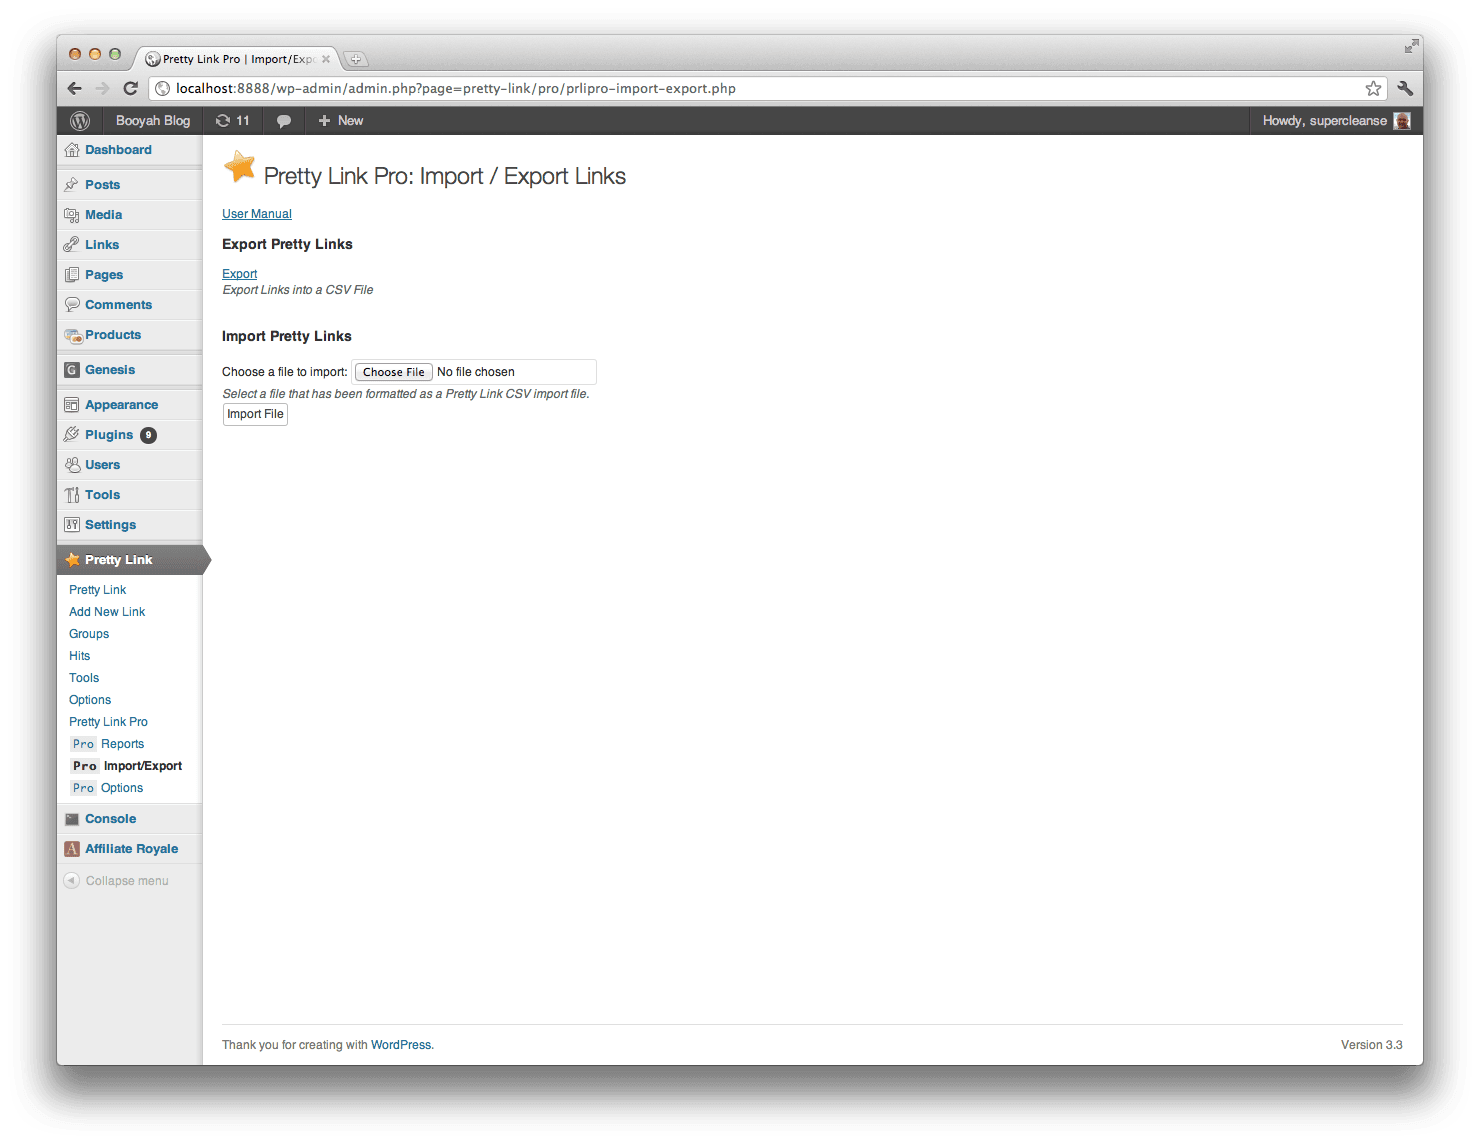Image resolution: width=1480 pixels, height=1144 pixels.
Task: Click the Import File button
Action: (x=255, y=414)
